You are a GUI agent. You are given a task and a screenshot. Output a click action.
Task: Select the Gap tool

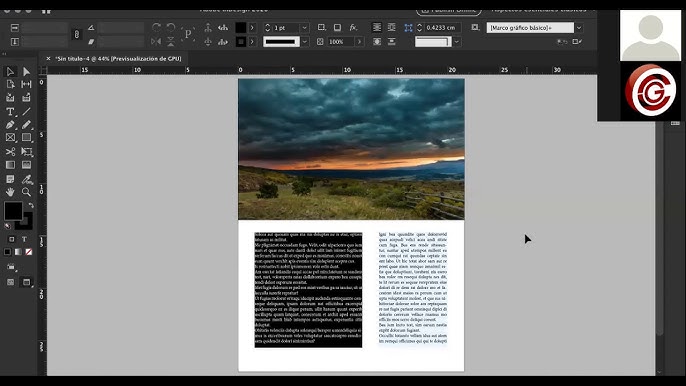26,84
